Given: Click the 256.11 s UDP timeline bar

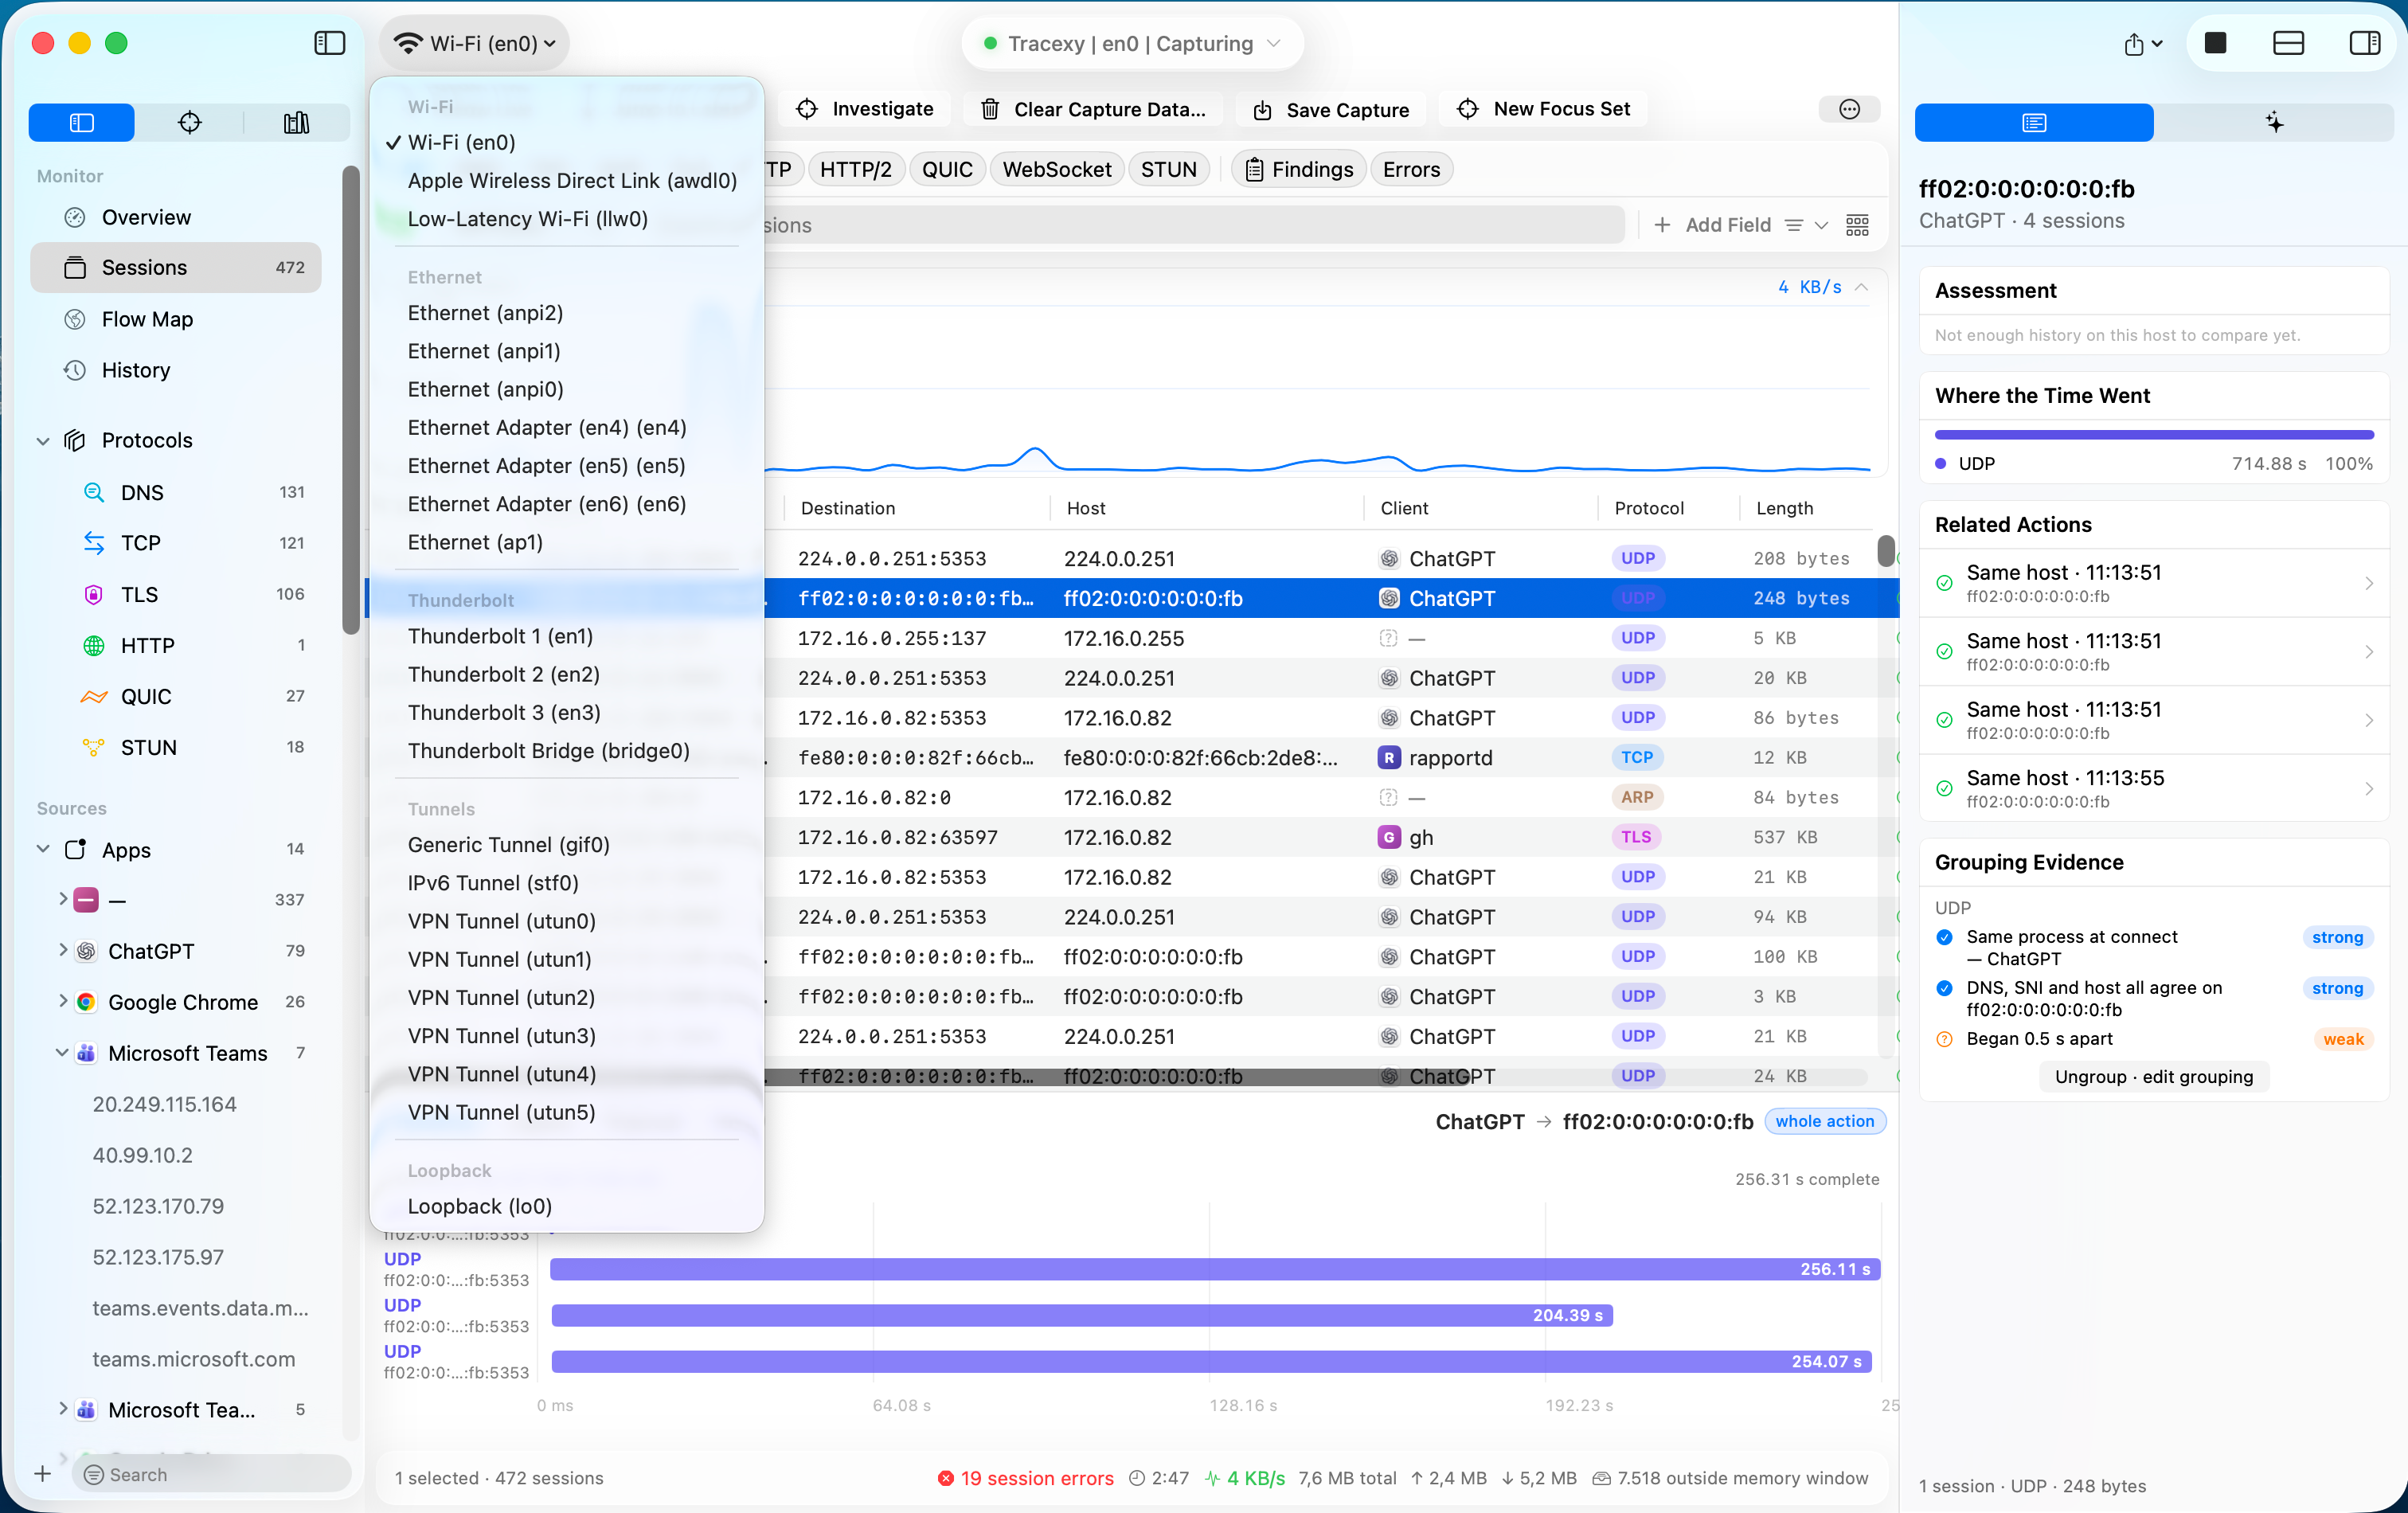Looking at the screenshot, I should (x=1215, y=1269).
